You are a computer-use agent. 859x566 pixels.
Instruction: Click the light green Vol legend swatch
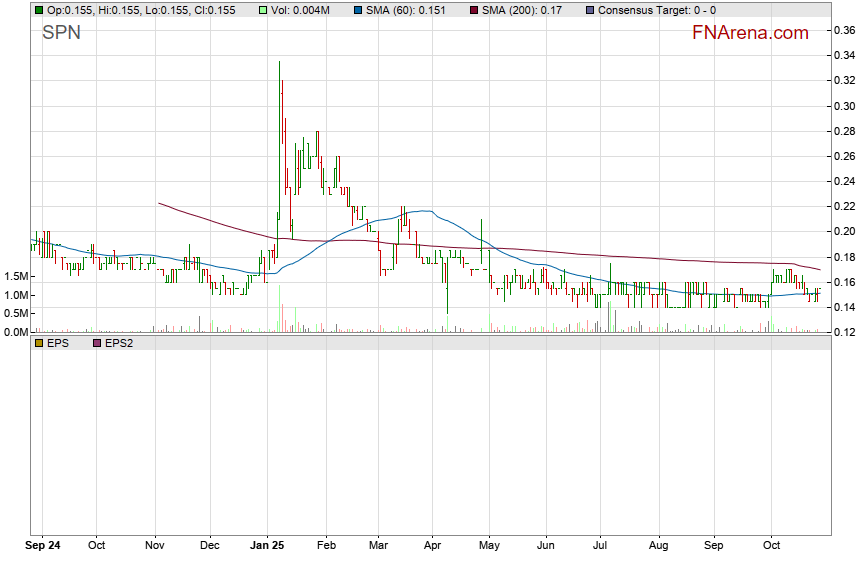click(263, 10)
